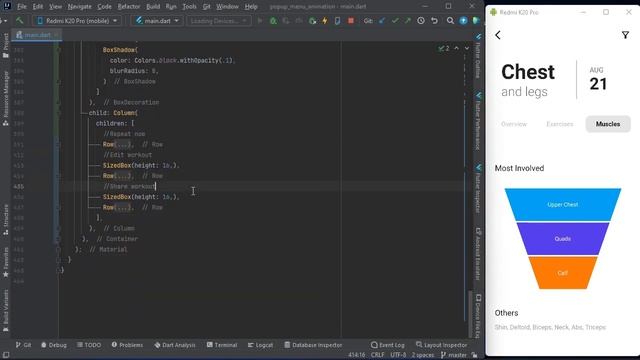640x360 pixels.
Task: Tap the purple Quads funnel segment
Action: click(x=563, y=239)
